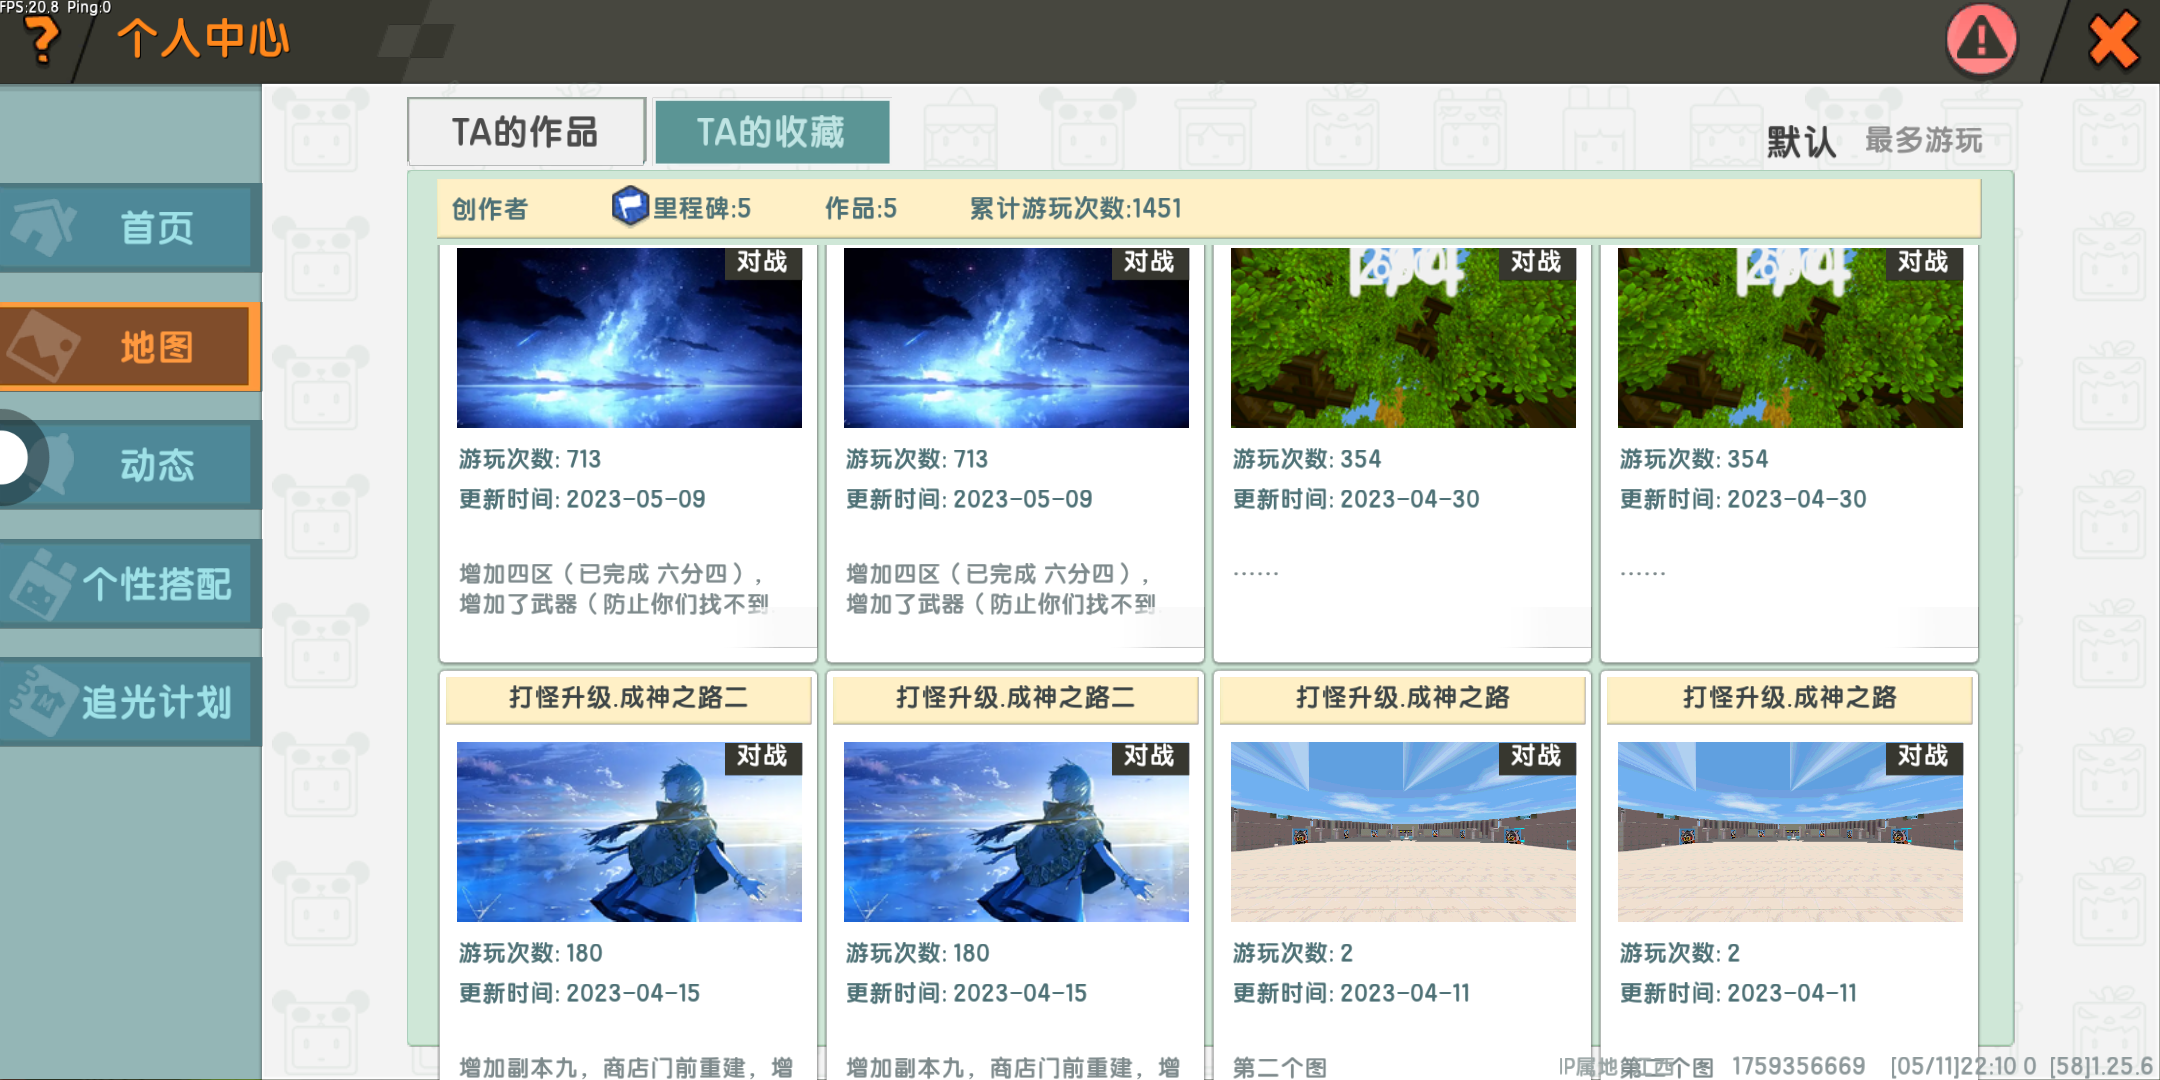Click the red warning report icon
Viewport: 2160px width, 1080px height.
click(1981, 41)
